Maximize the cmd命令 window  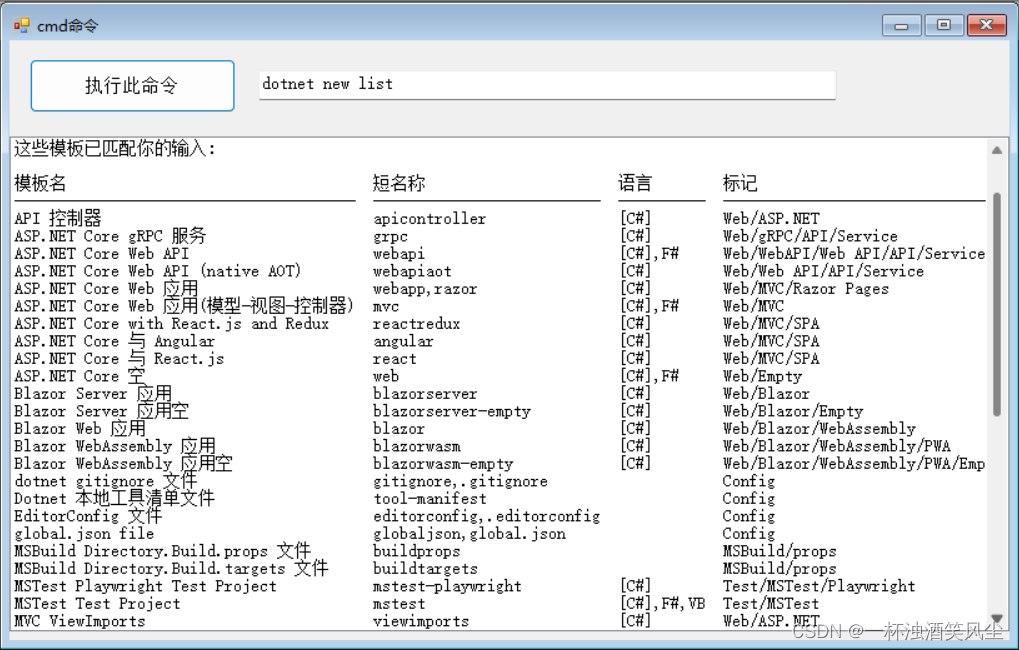point(944,25)
